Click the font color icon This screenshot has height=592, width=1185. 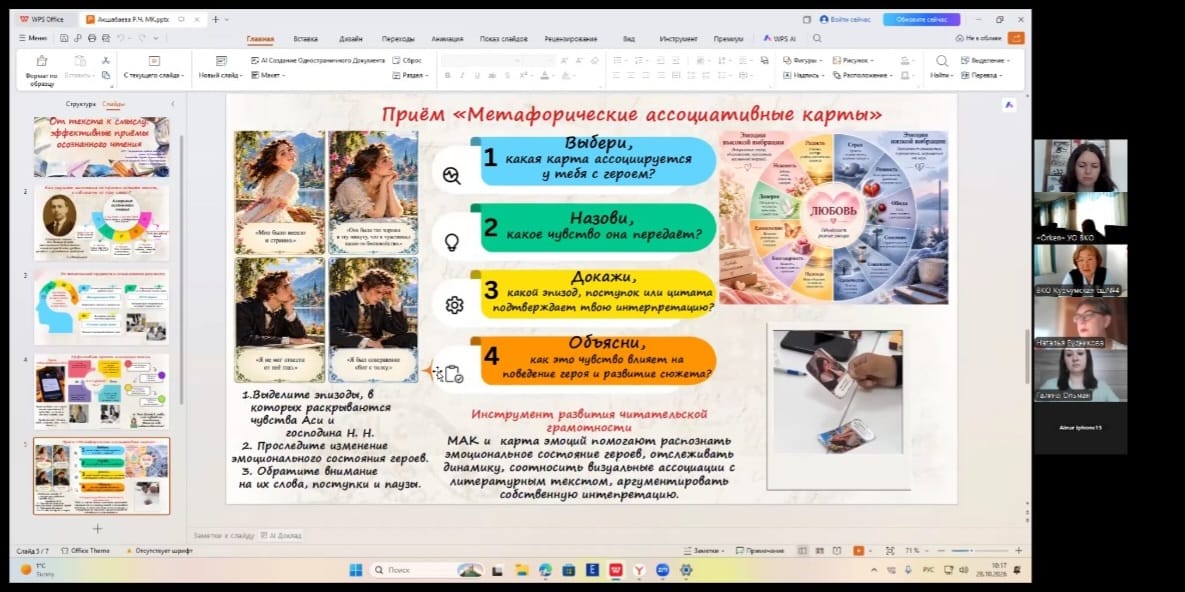[544, 76]
